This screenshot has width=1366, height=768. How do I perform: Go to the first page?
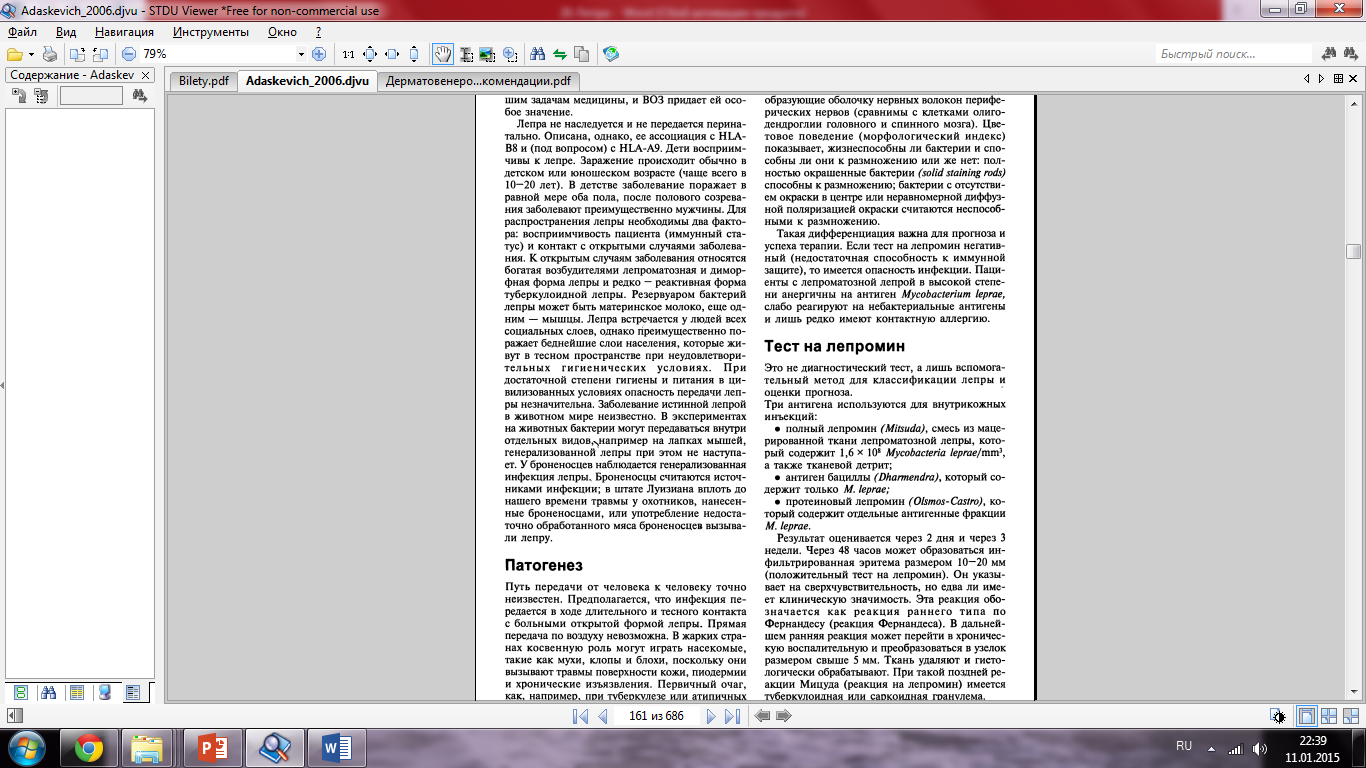[580, 716]
